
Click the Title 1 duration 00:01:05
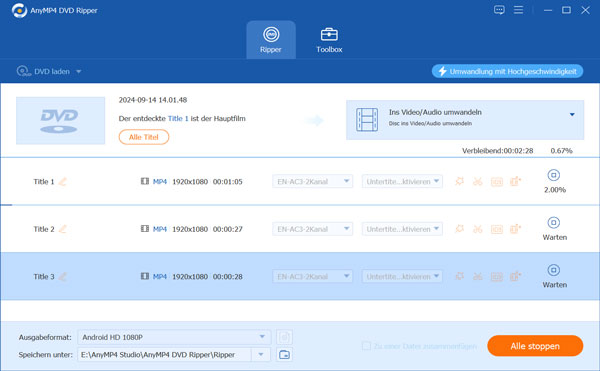(x=228, y=182)
